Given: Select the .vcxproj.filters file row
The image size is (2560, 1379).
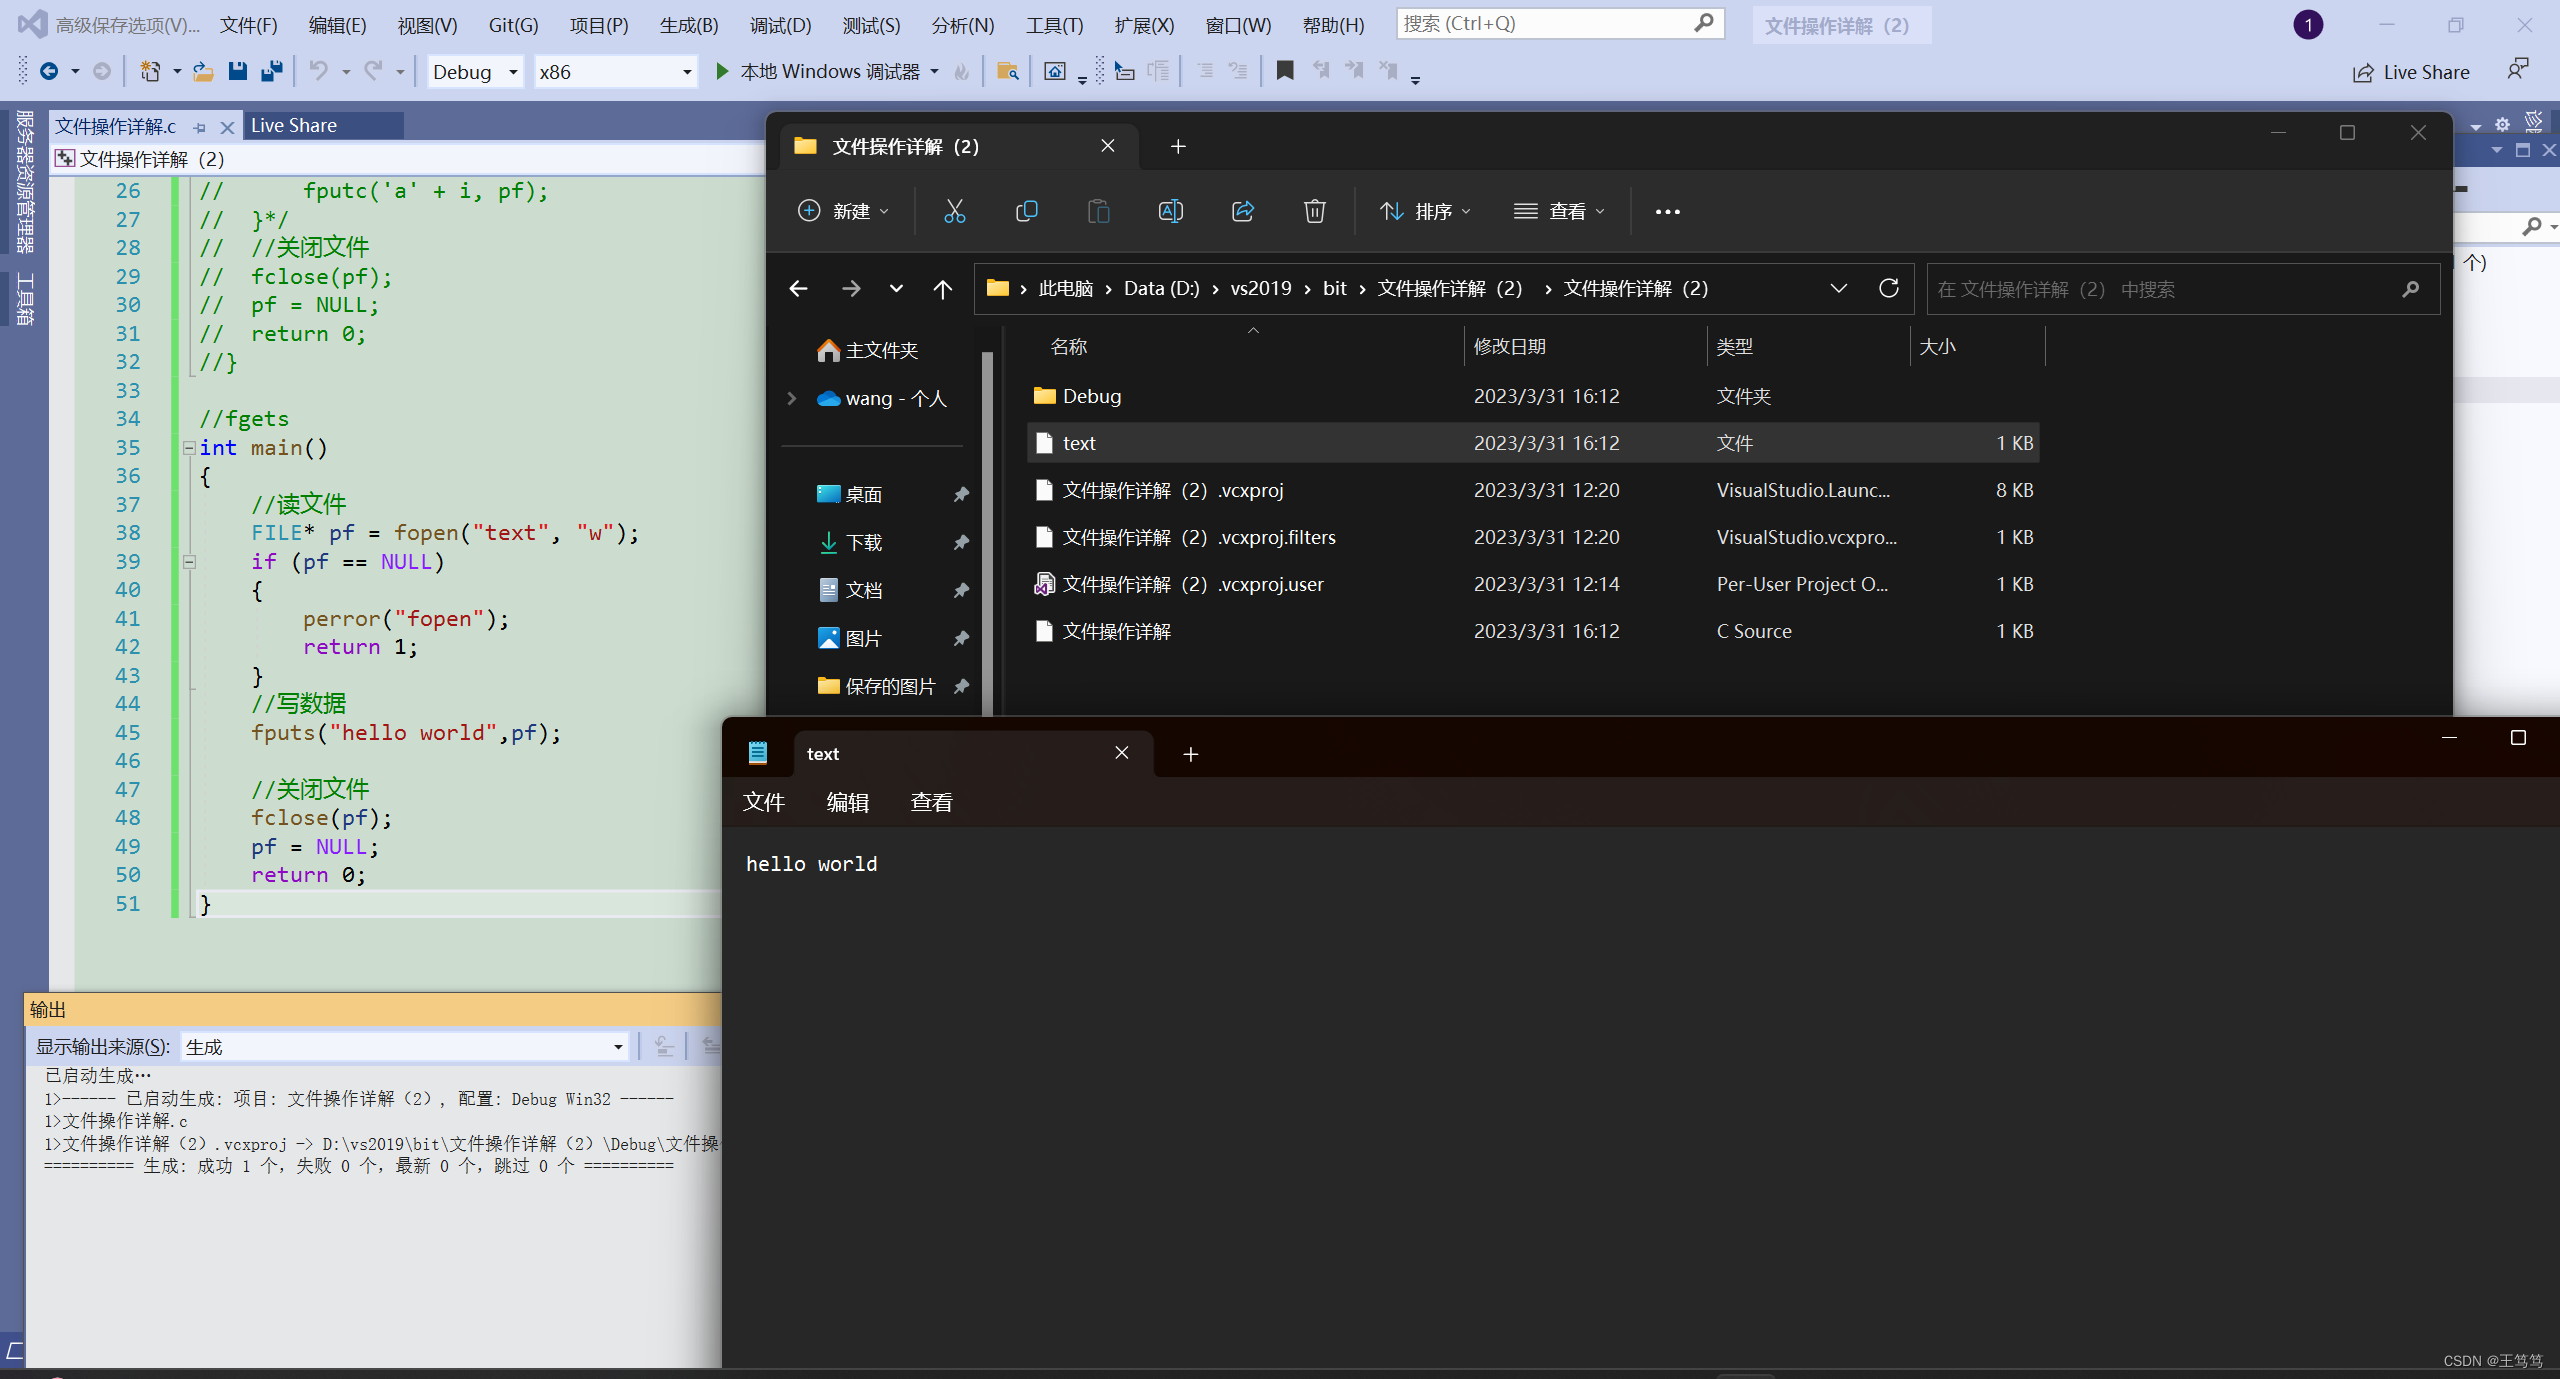Looking at the screenshot, I should coord(1532,537).
